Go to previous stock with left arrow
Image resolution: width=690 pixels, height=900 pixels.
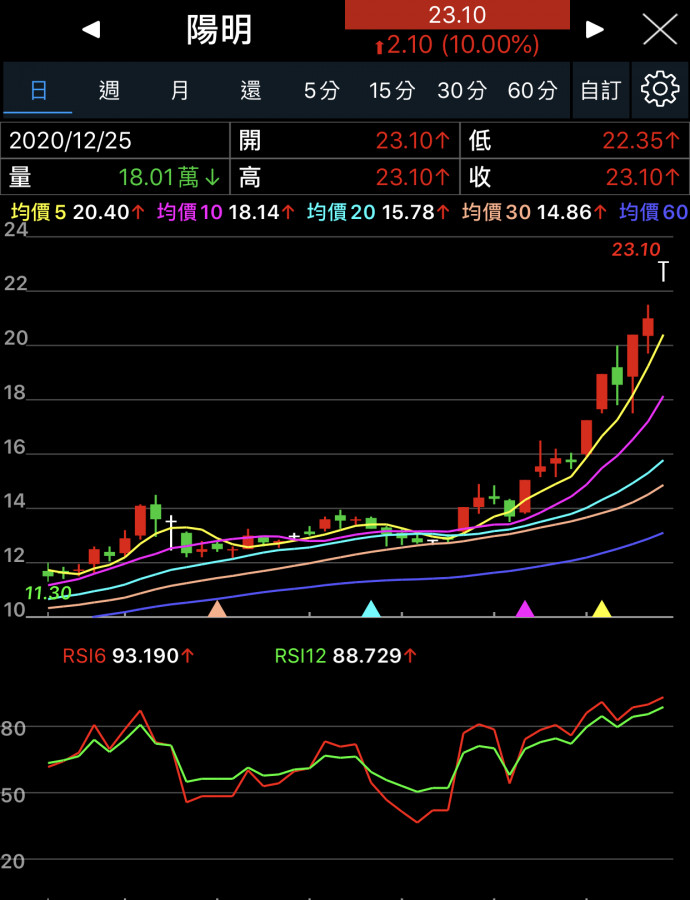click(91, 30)
